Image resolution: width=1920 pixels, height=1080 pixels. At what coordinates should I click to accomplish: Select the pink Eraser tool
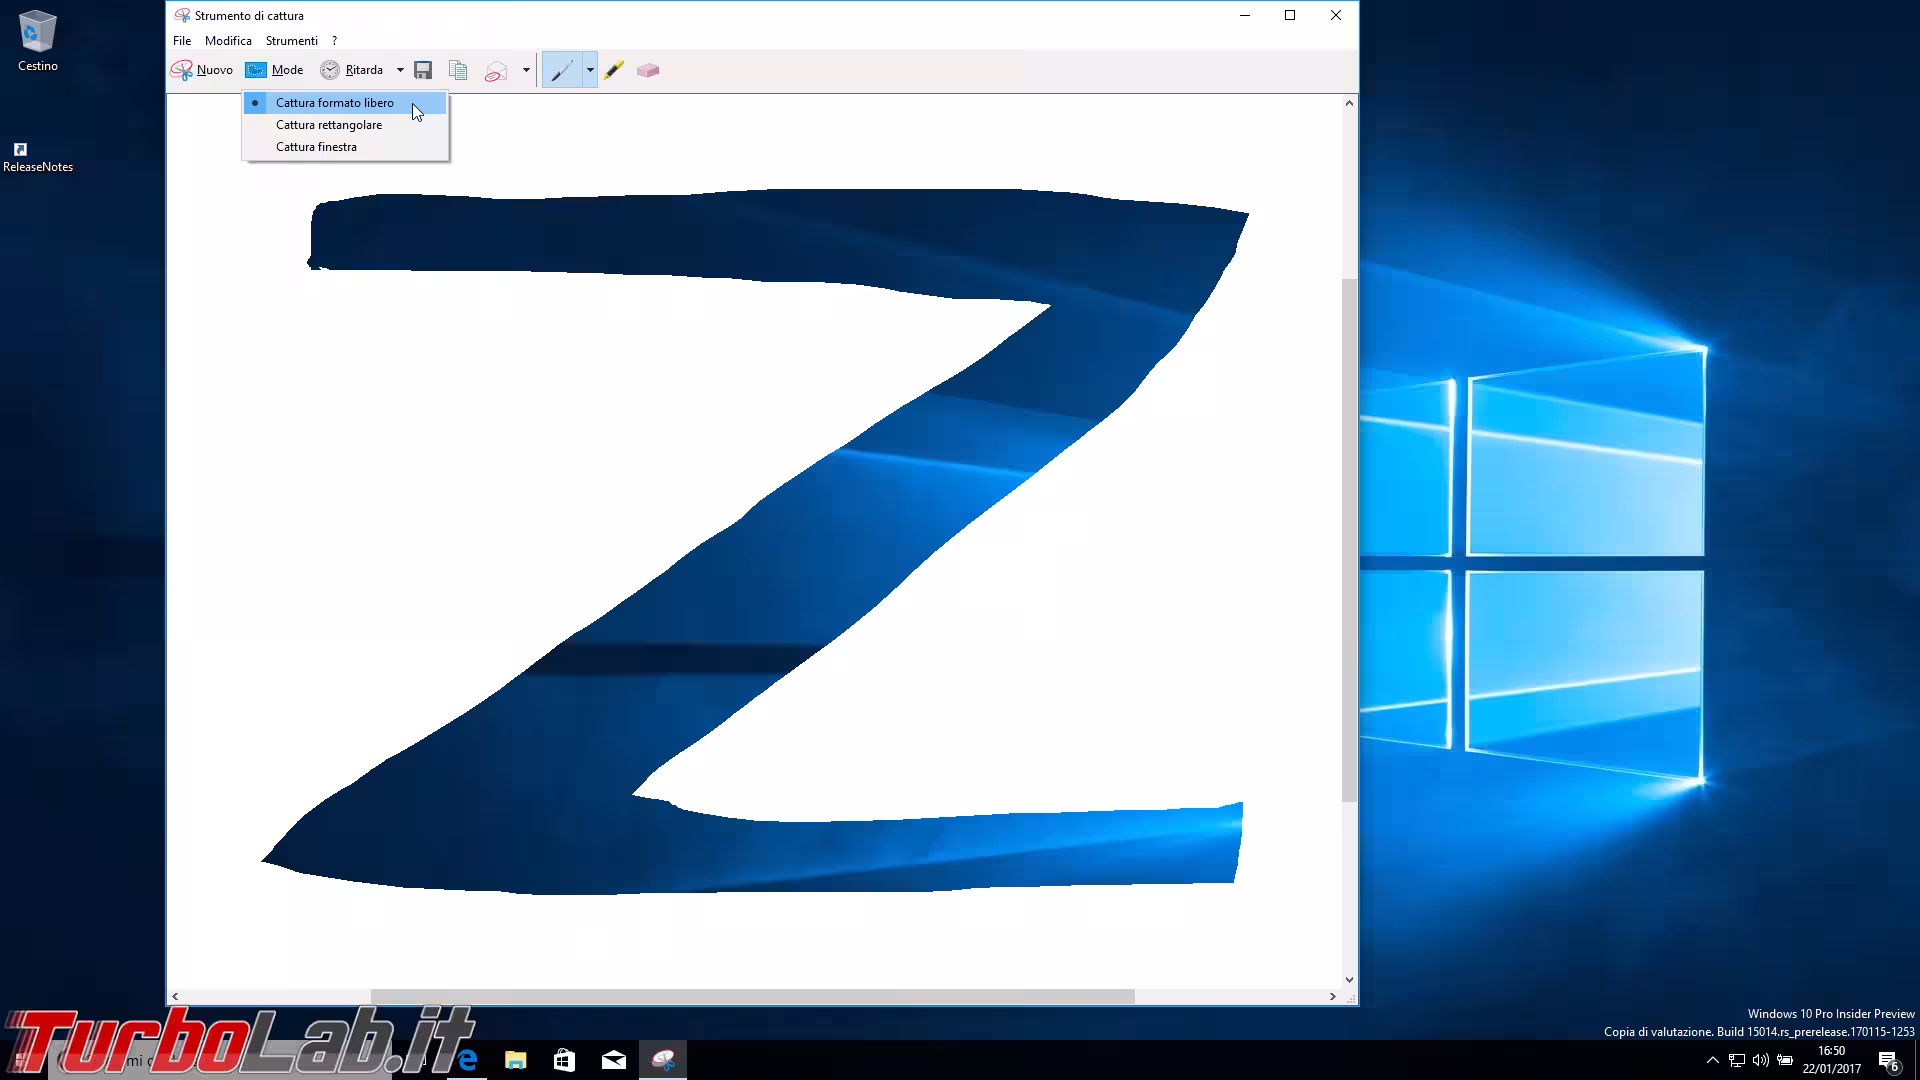[648, 70]
